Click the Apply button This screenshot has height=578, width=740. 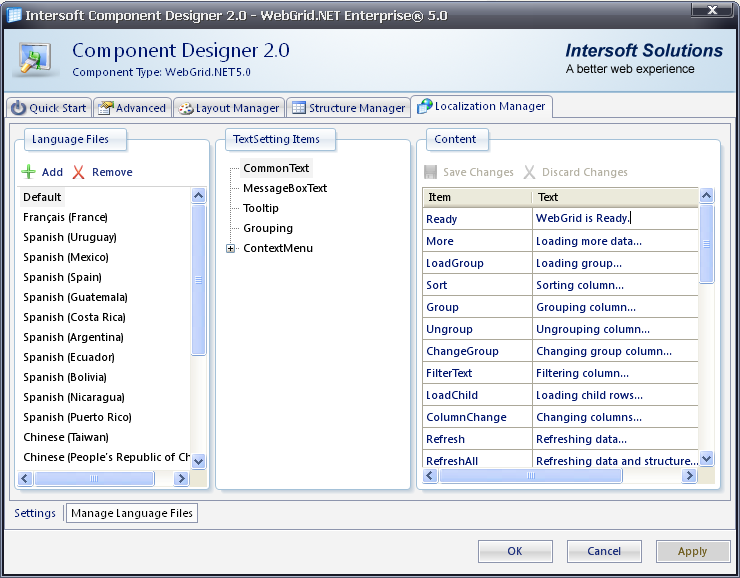point(693,551)
